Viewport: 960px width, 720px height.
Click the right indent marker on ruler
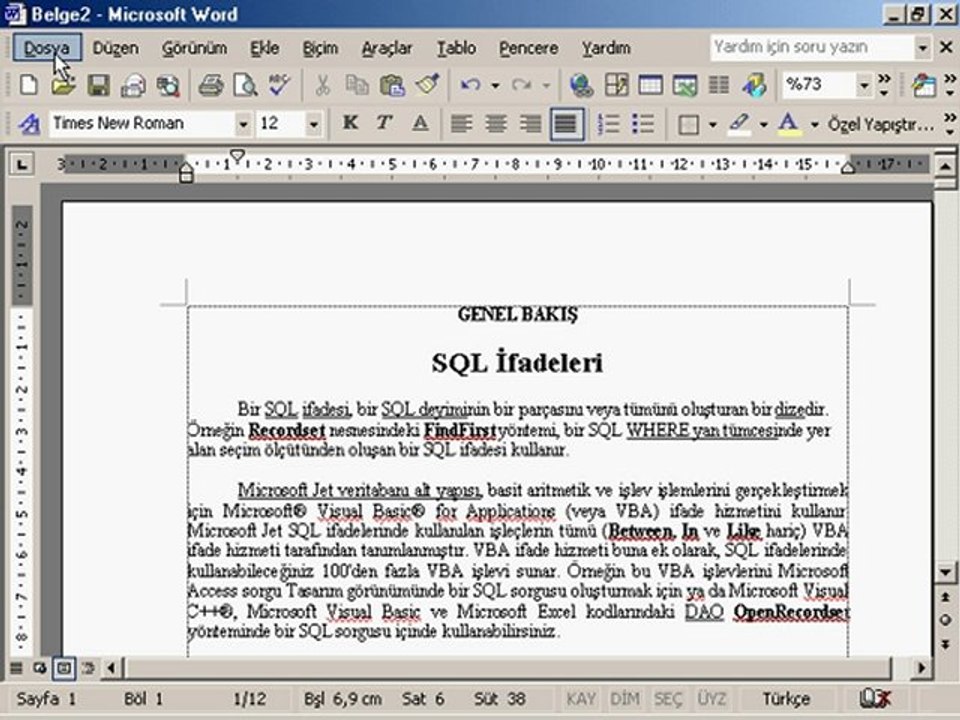pos(848,167)
